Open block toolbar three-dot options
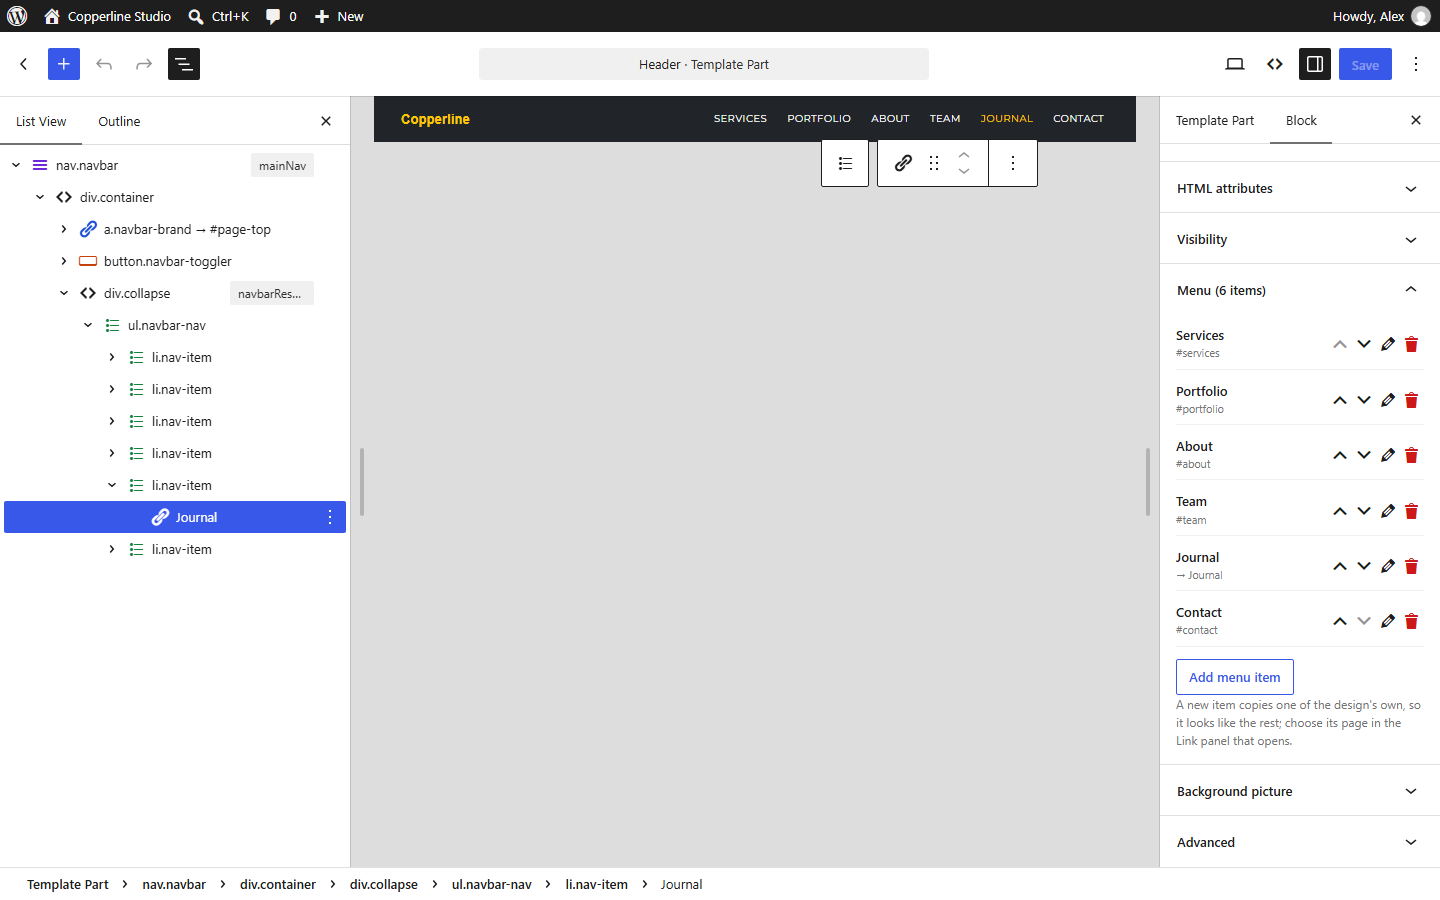The image size is (1440, 900). pos(1013,163)
